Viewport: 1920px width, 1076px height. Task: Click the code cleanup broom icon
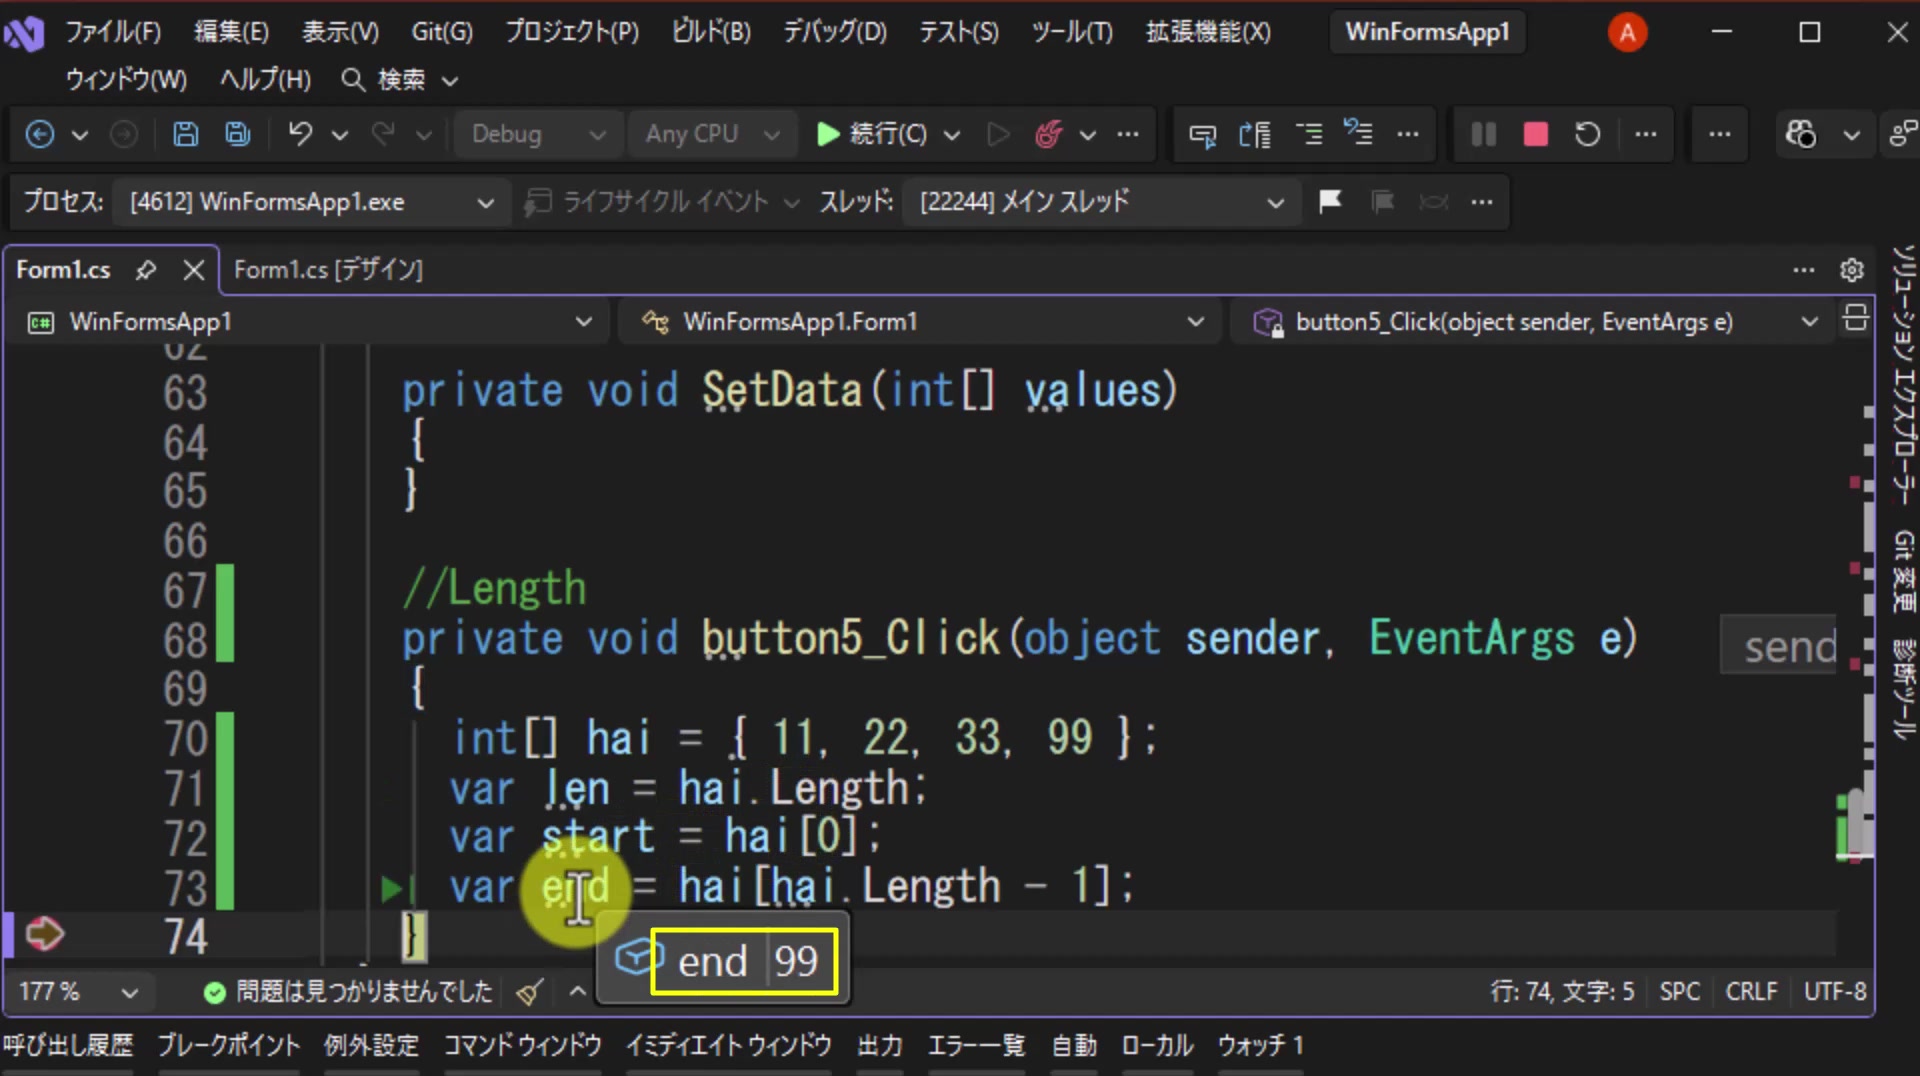pos(530,992)
